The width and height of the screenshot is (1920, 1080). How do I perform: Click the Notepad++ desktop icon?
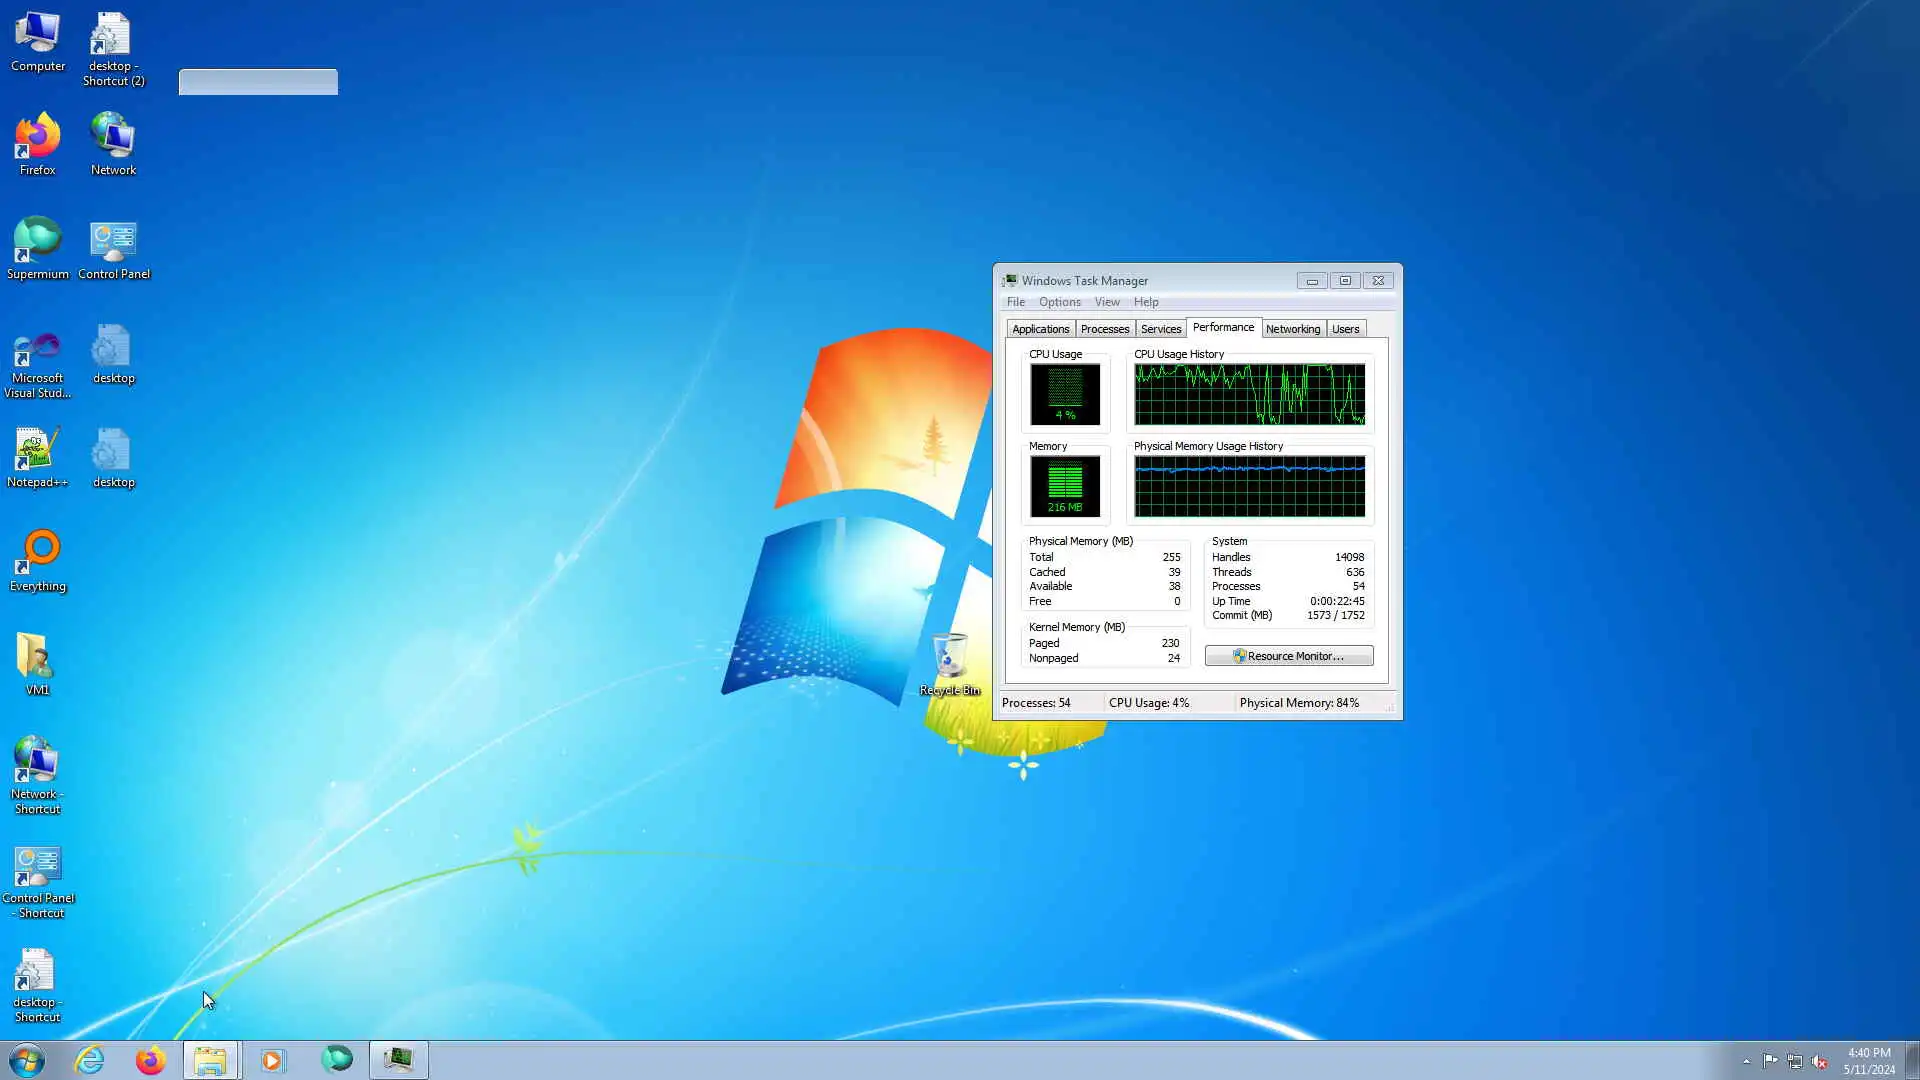37,453
